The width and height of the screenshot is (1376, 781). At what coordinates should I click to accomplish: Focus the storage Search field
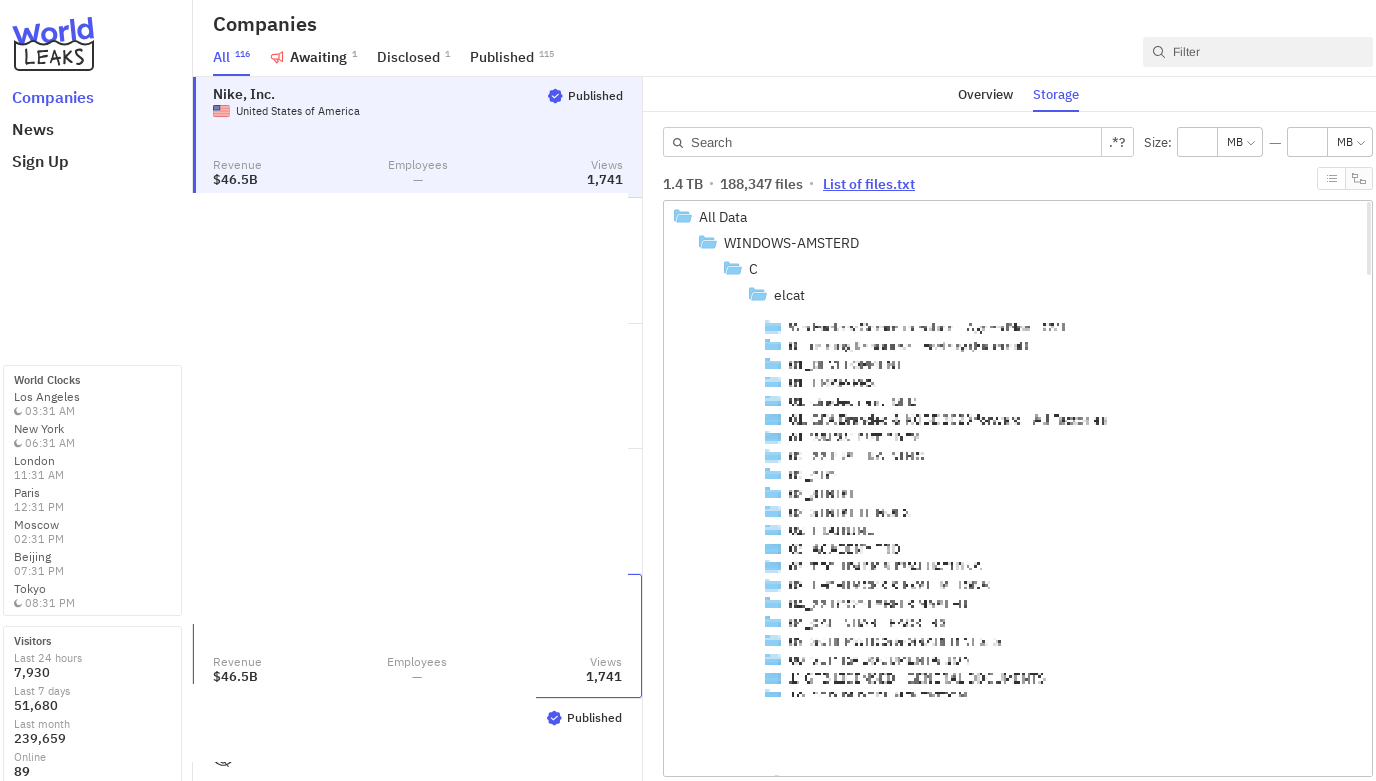pyautogui.click(x=882, y=142)
